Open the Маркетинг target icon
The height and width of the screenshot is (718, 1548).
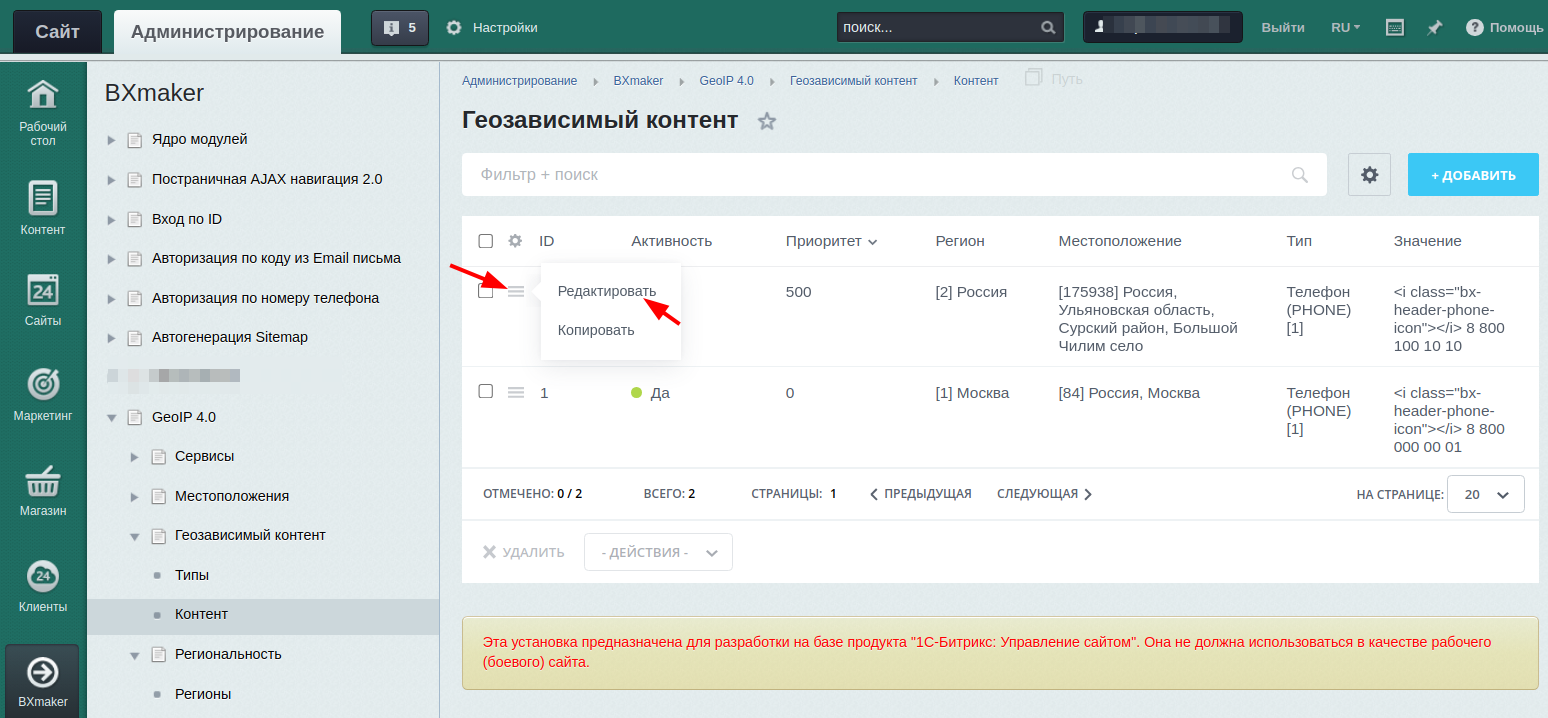click(42, 384)
